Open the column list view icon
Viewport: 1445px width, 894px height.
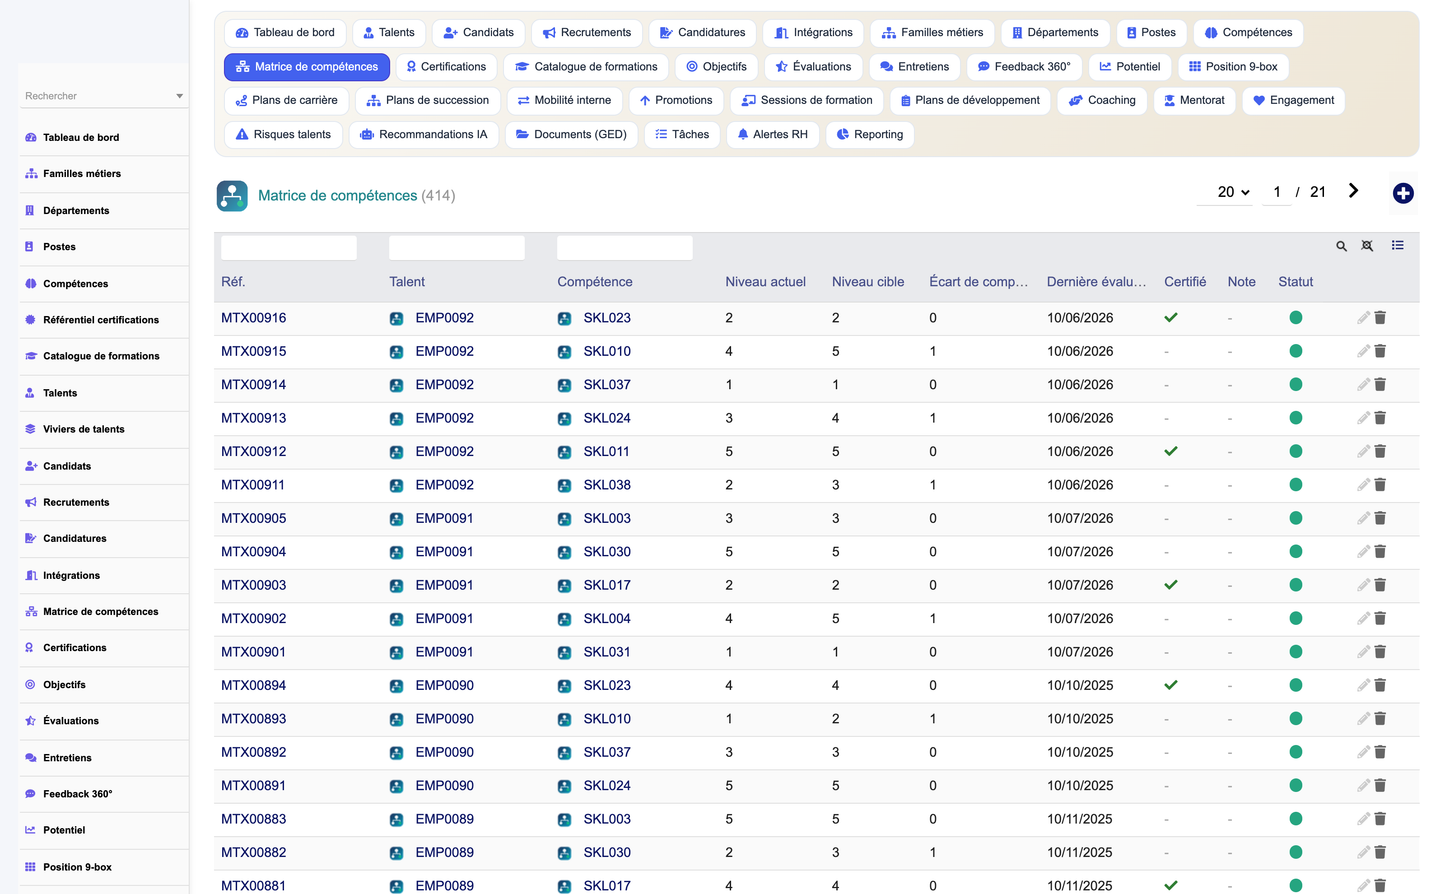coord(1398,245)
